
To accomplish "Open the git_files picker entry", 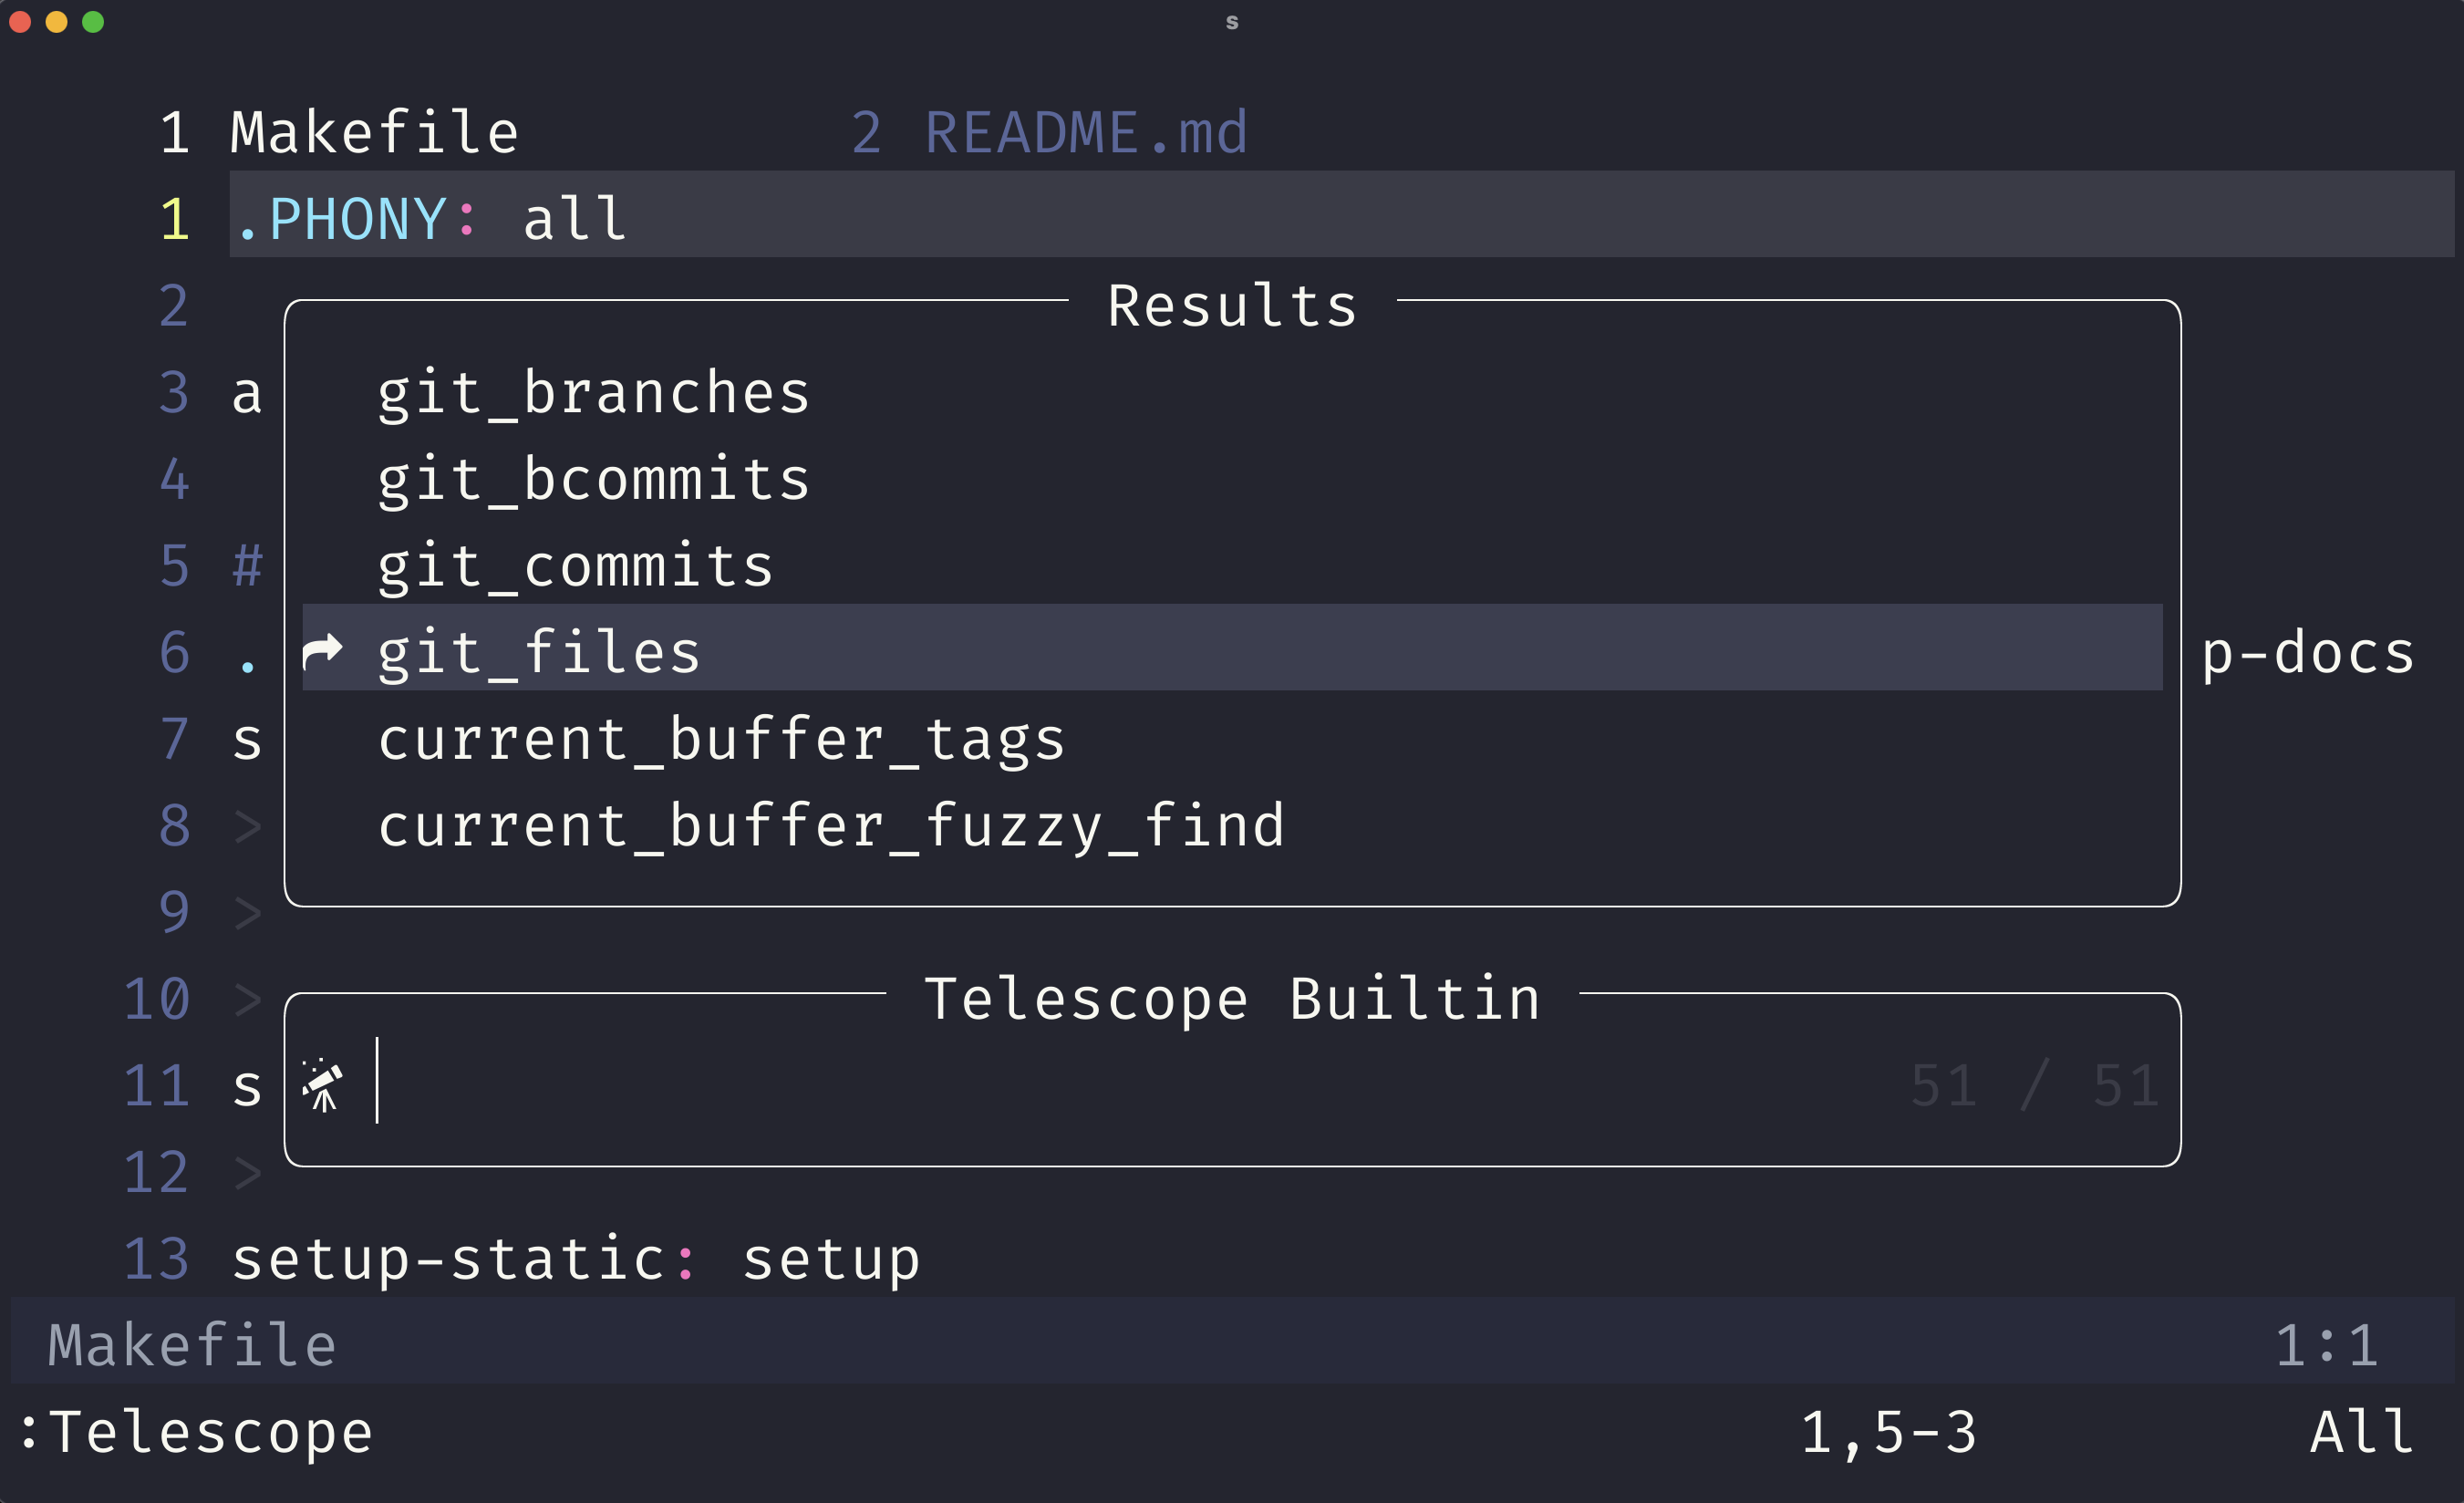I will [x=539, y=652].
